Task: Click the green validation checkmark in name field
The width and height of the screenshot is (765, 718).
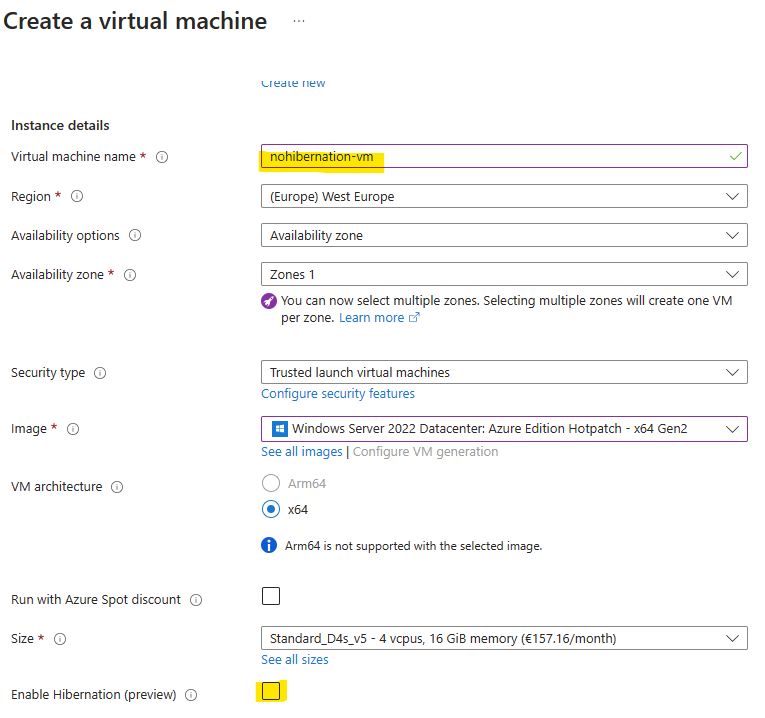Action: tap(736, 156)
